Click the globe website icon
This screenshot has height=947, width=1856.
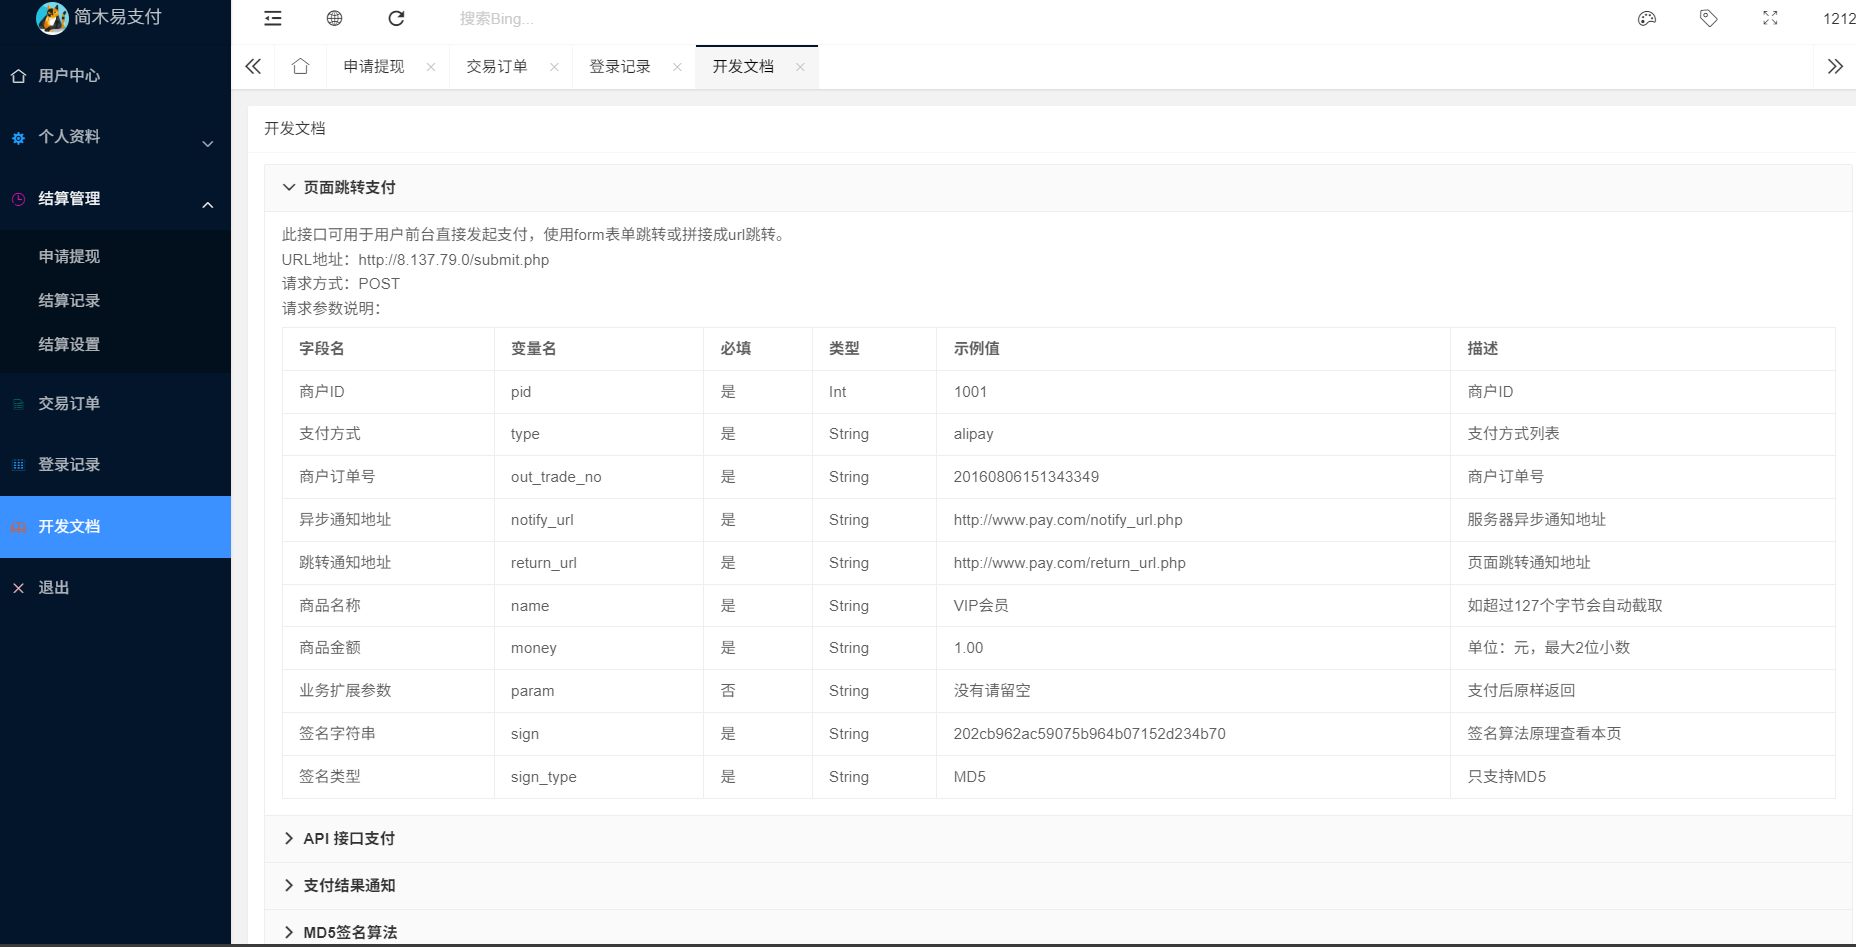pos(335,18)
